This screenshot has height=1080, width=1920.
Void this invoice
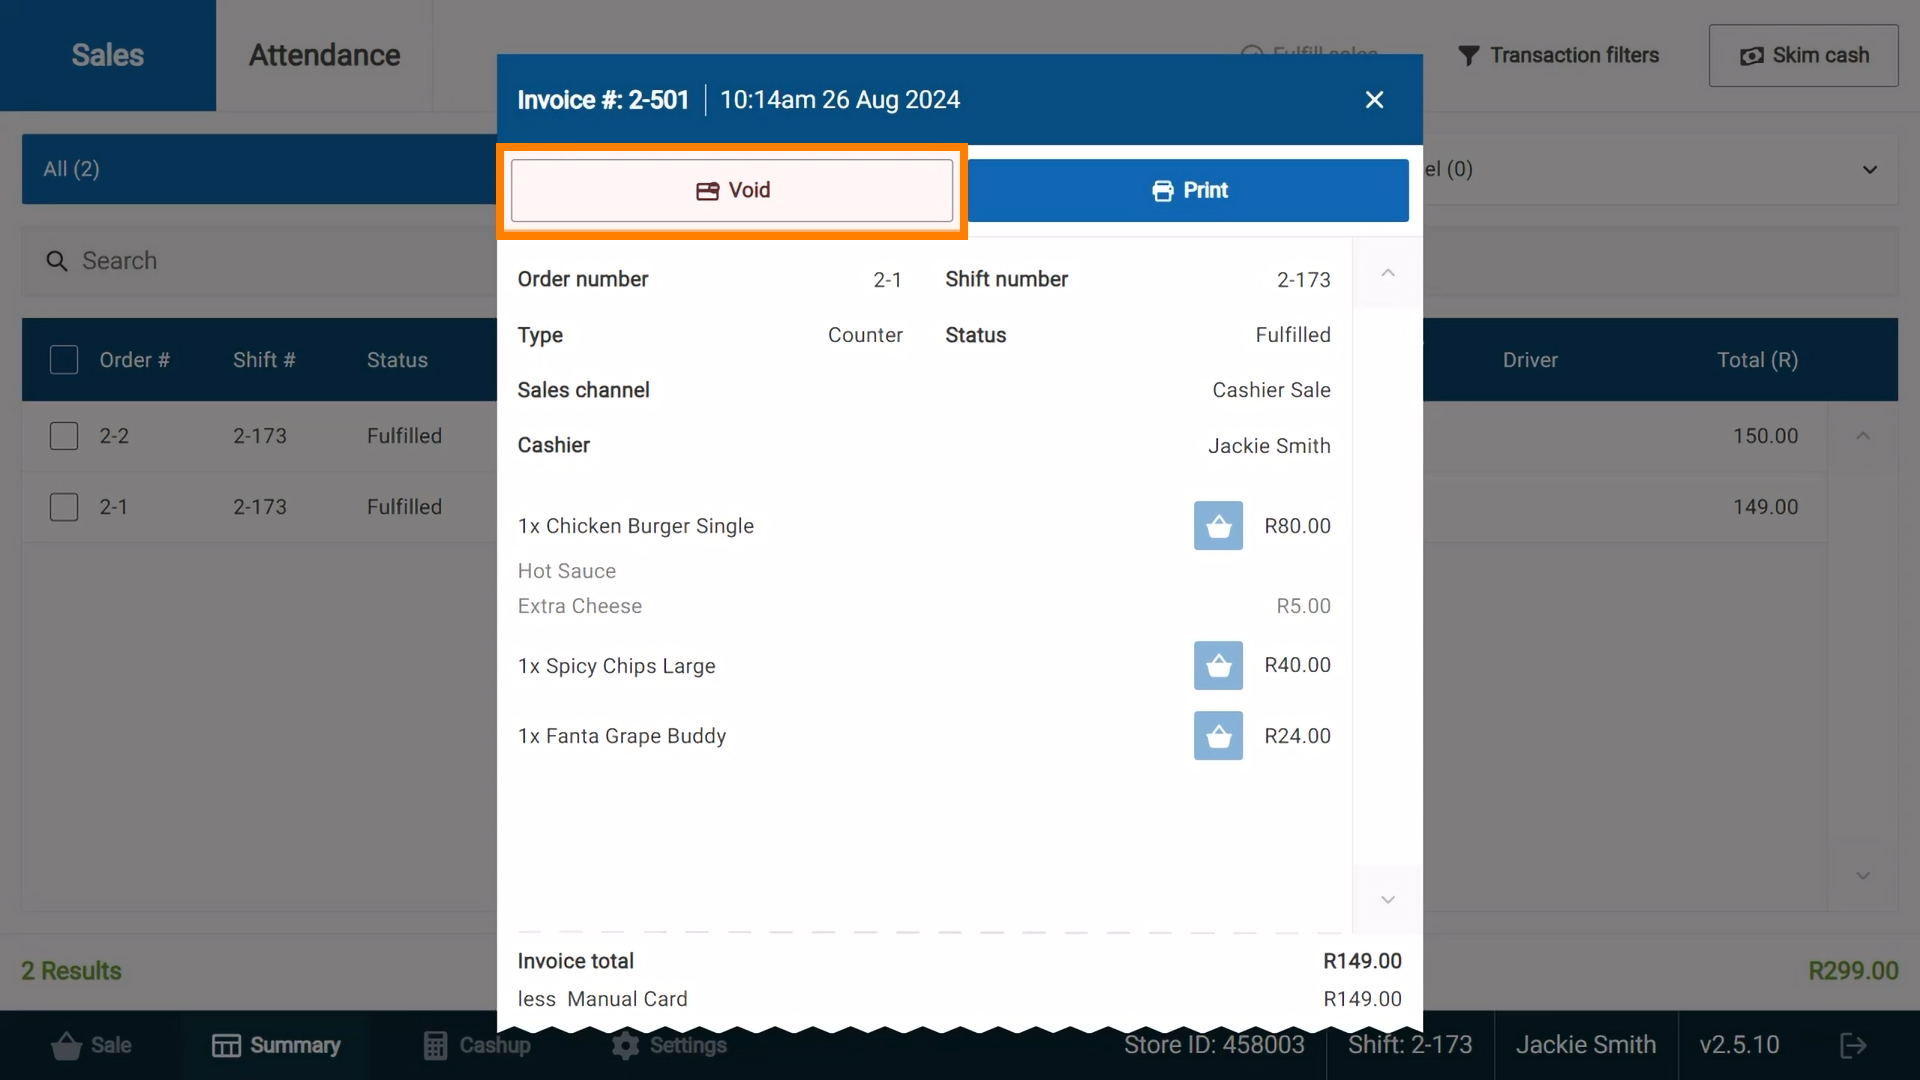point(732,191)
